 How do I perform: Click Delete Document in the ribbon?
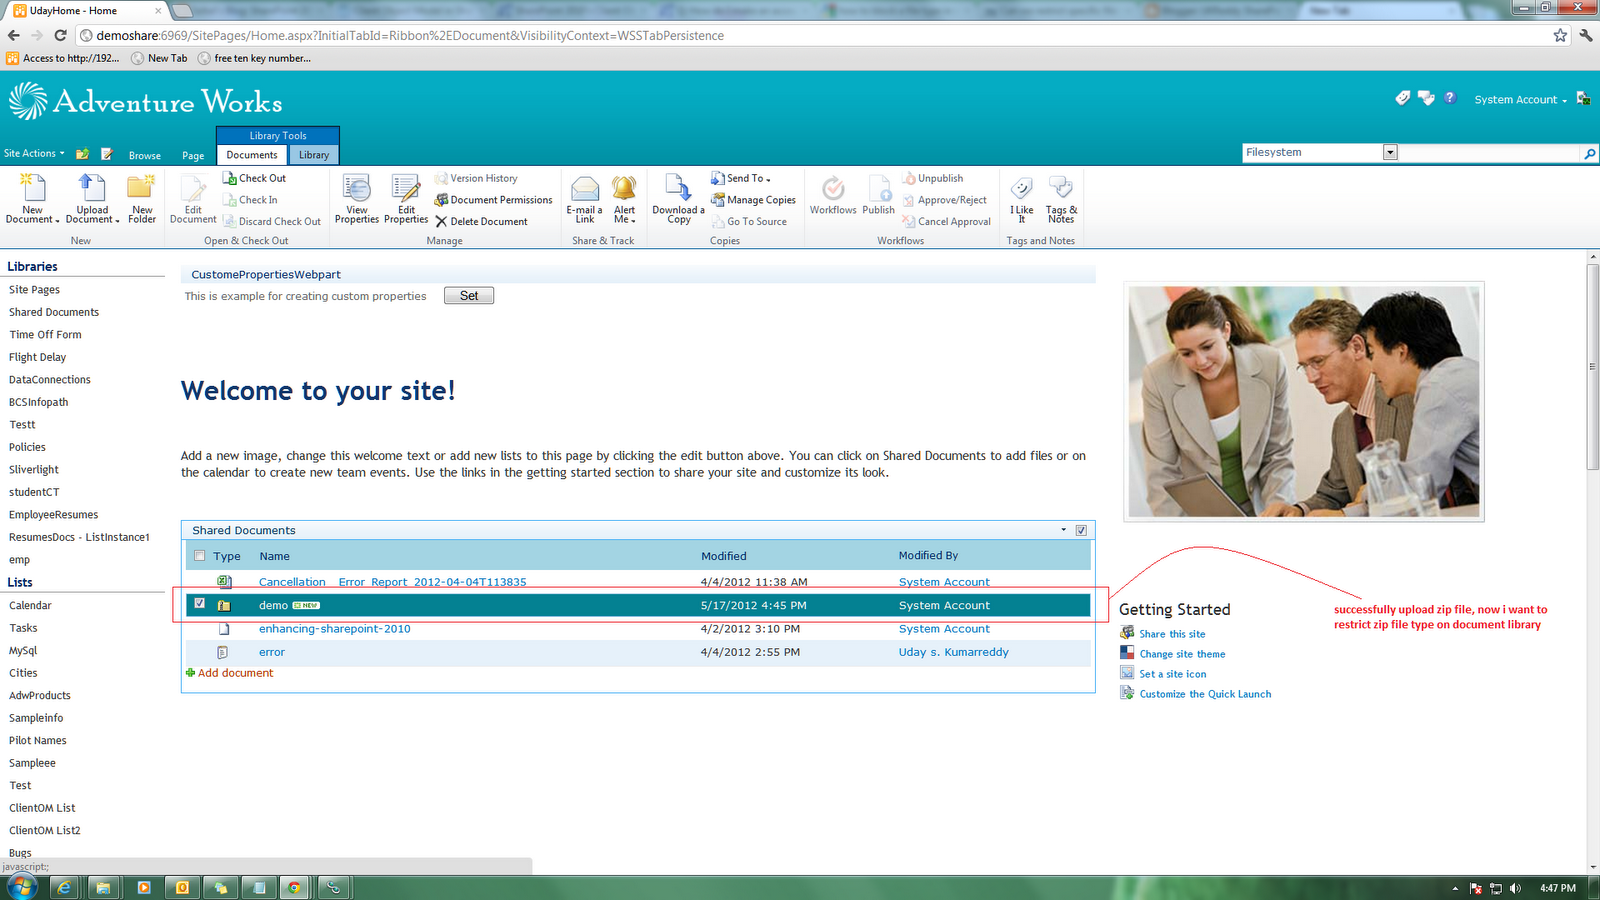click(x=481, y=222)
